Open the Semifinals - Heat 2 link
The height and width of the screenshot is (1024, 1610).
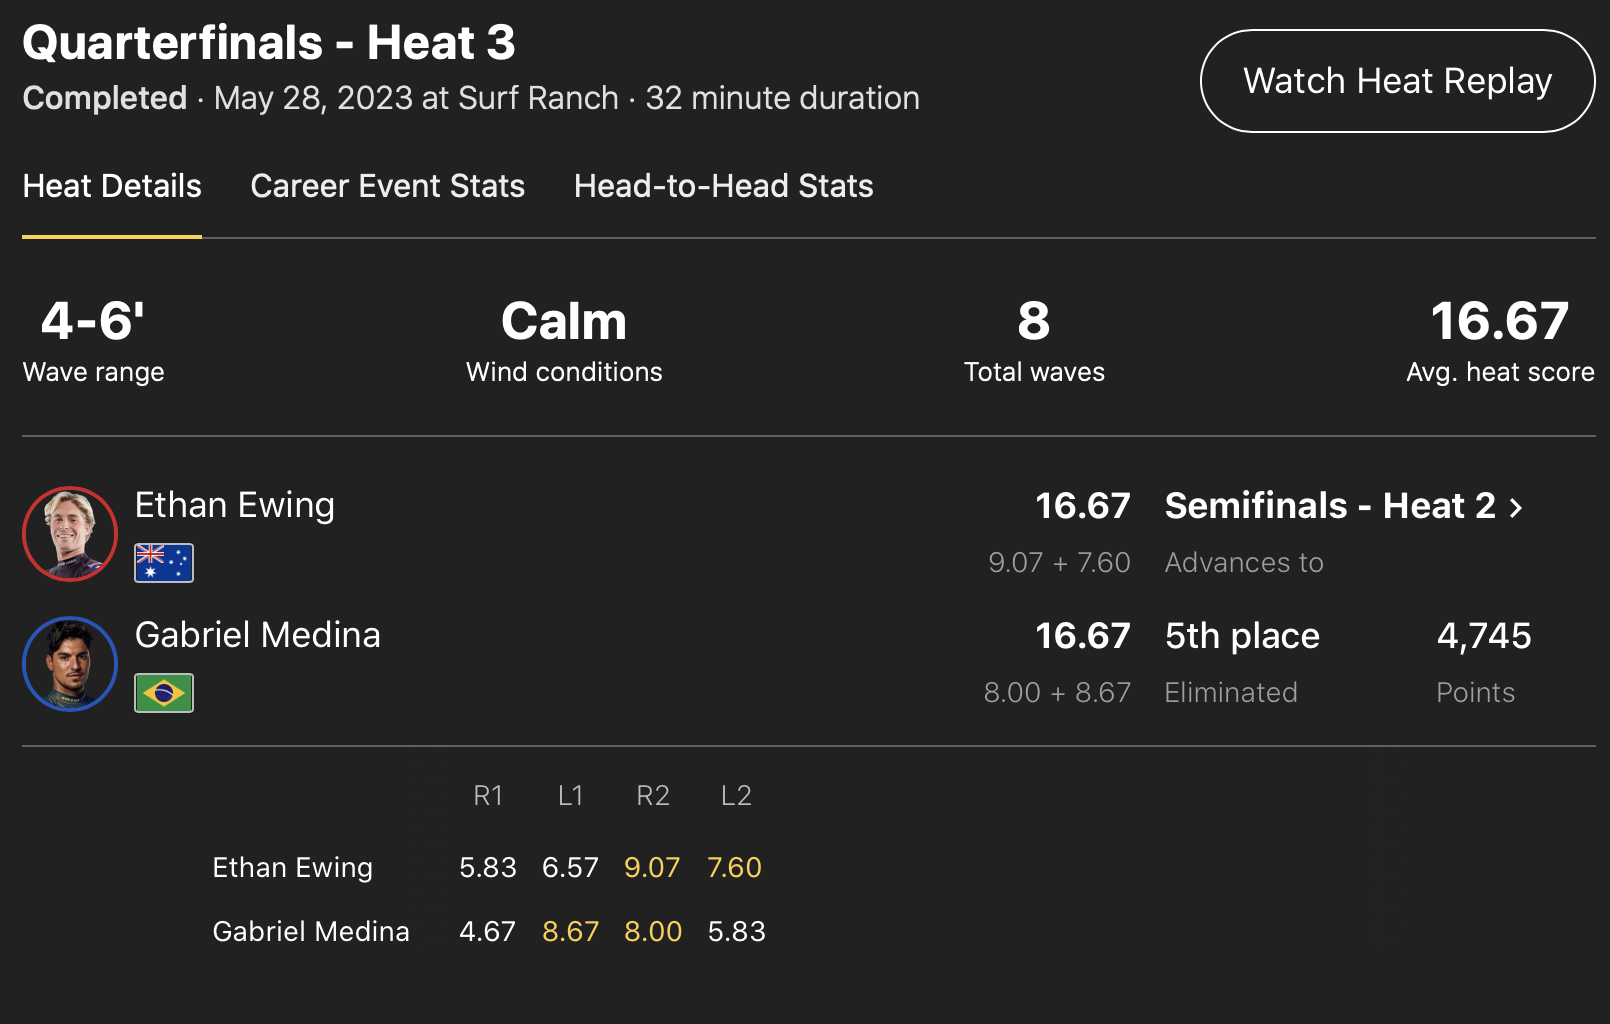point(1330,506)
